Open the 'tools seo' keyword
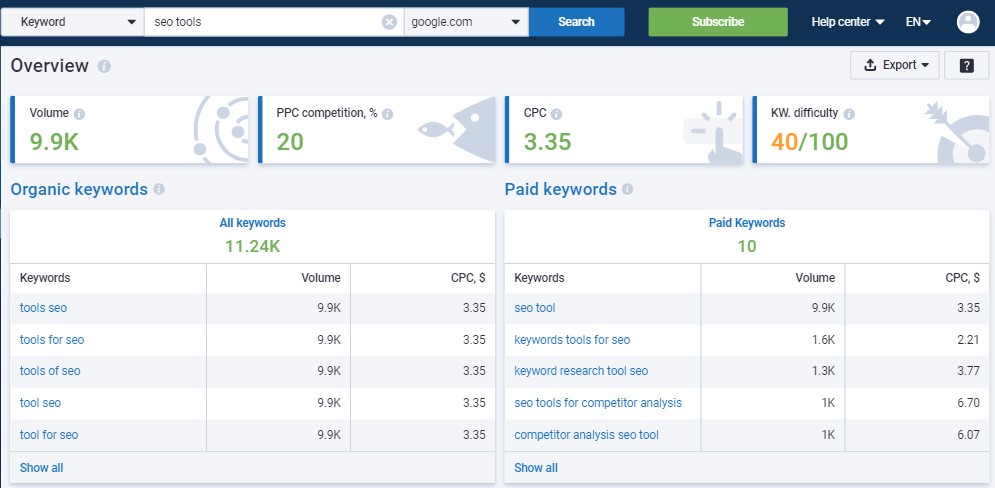995x488 pixels. pos(43,308)
